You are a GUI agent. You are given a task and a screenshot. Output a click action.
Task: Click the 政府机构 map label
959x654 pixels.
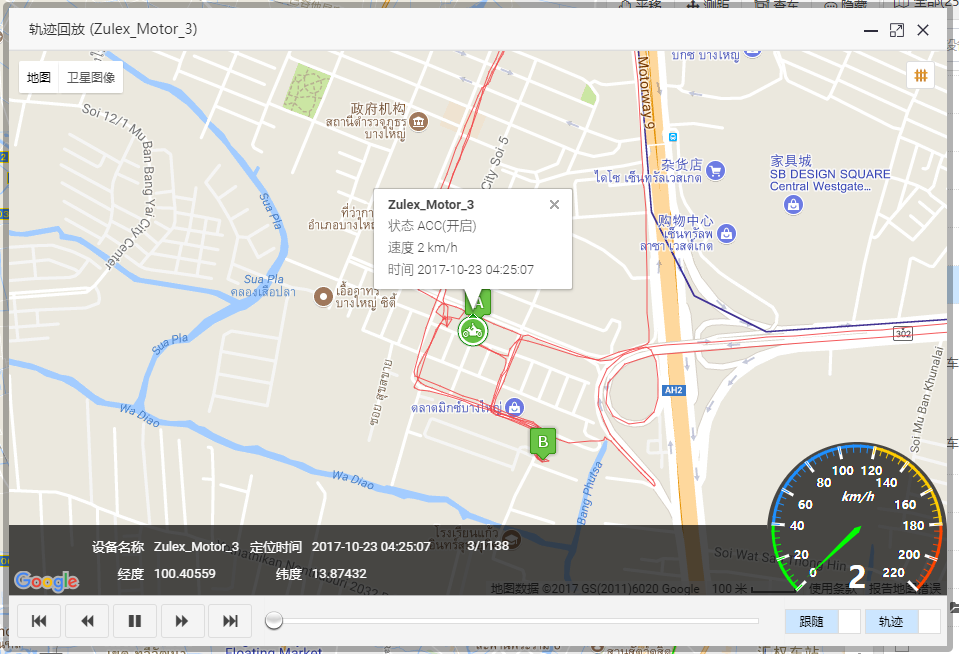tap(377, 109)
